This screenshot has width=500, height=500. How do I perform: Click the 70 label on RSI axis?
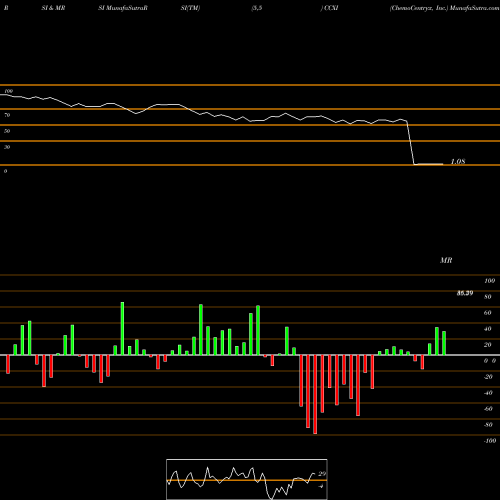7,115
